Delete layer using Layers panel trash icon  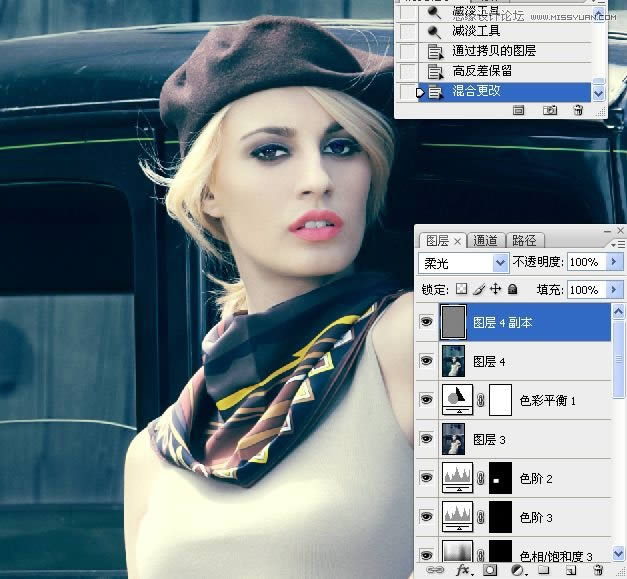[x=598, y=570]
